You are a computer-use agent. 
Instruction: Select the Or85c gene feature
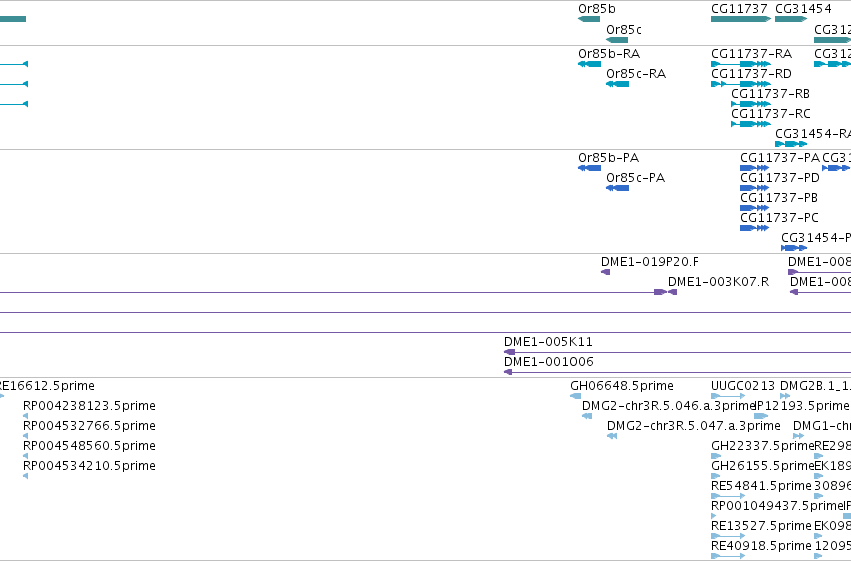coord(617,40)
